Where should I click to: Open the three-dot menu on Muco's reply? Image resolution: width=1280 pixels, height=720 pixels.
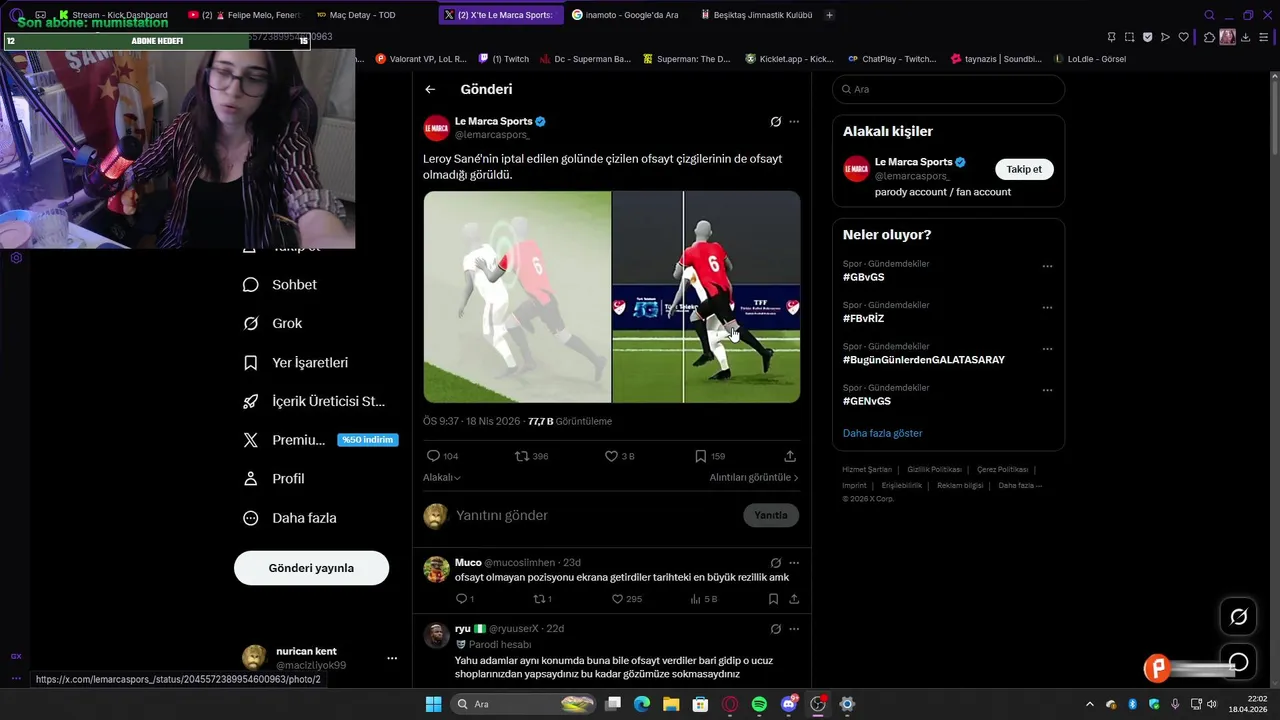794,563
